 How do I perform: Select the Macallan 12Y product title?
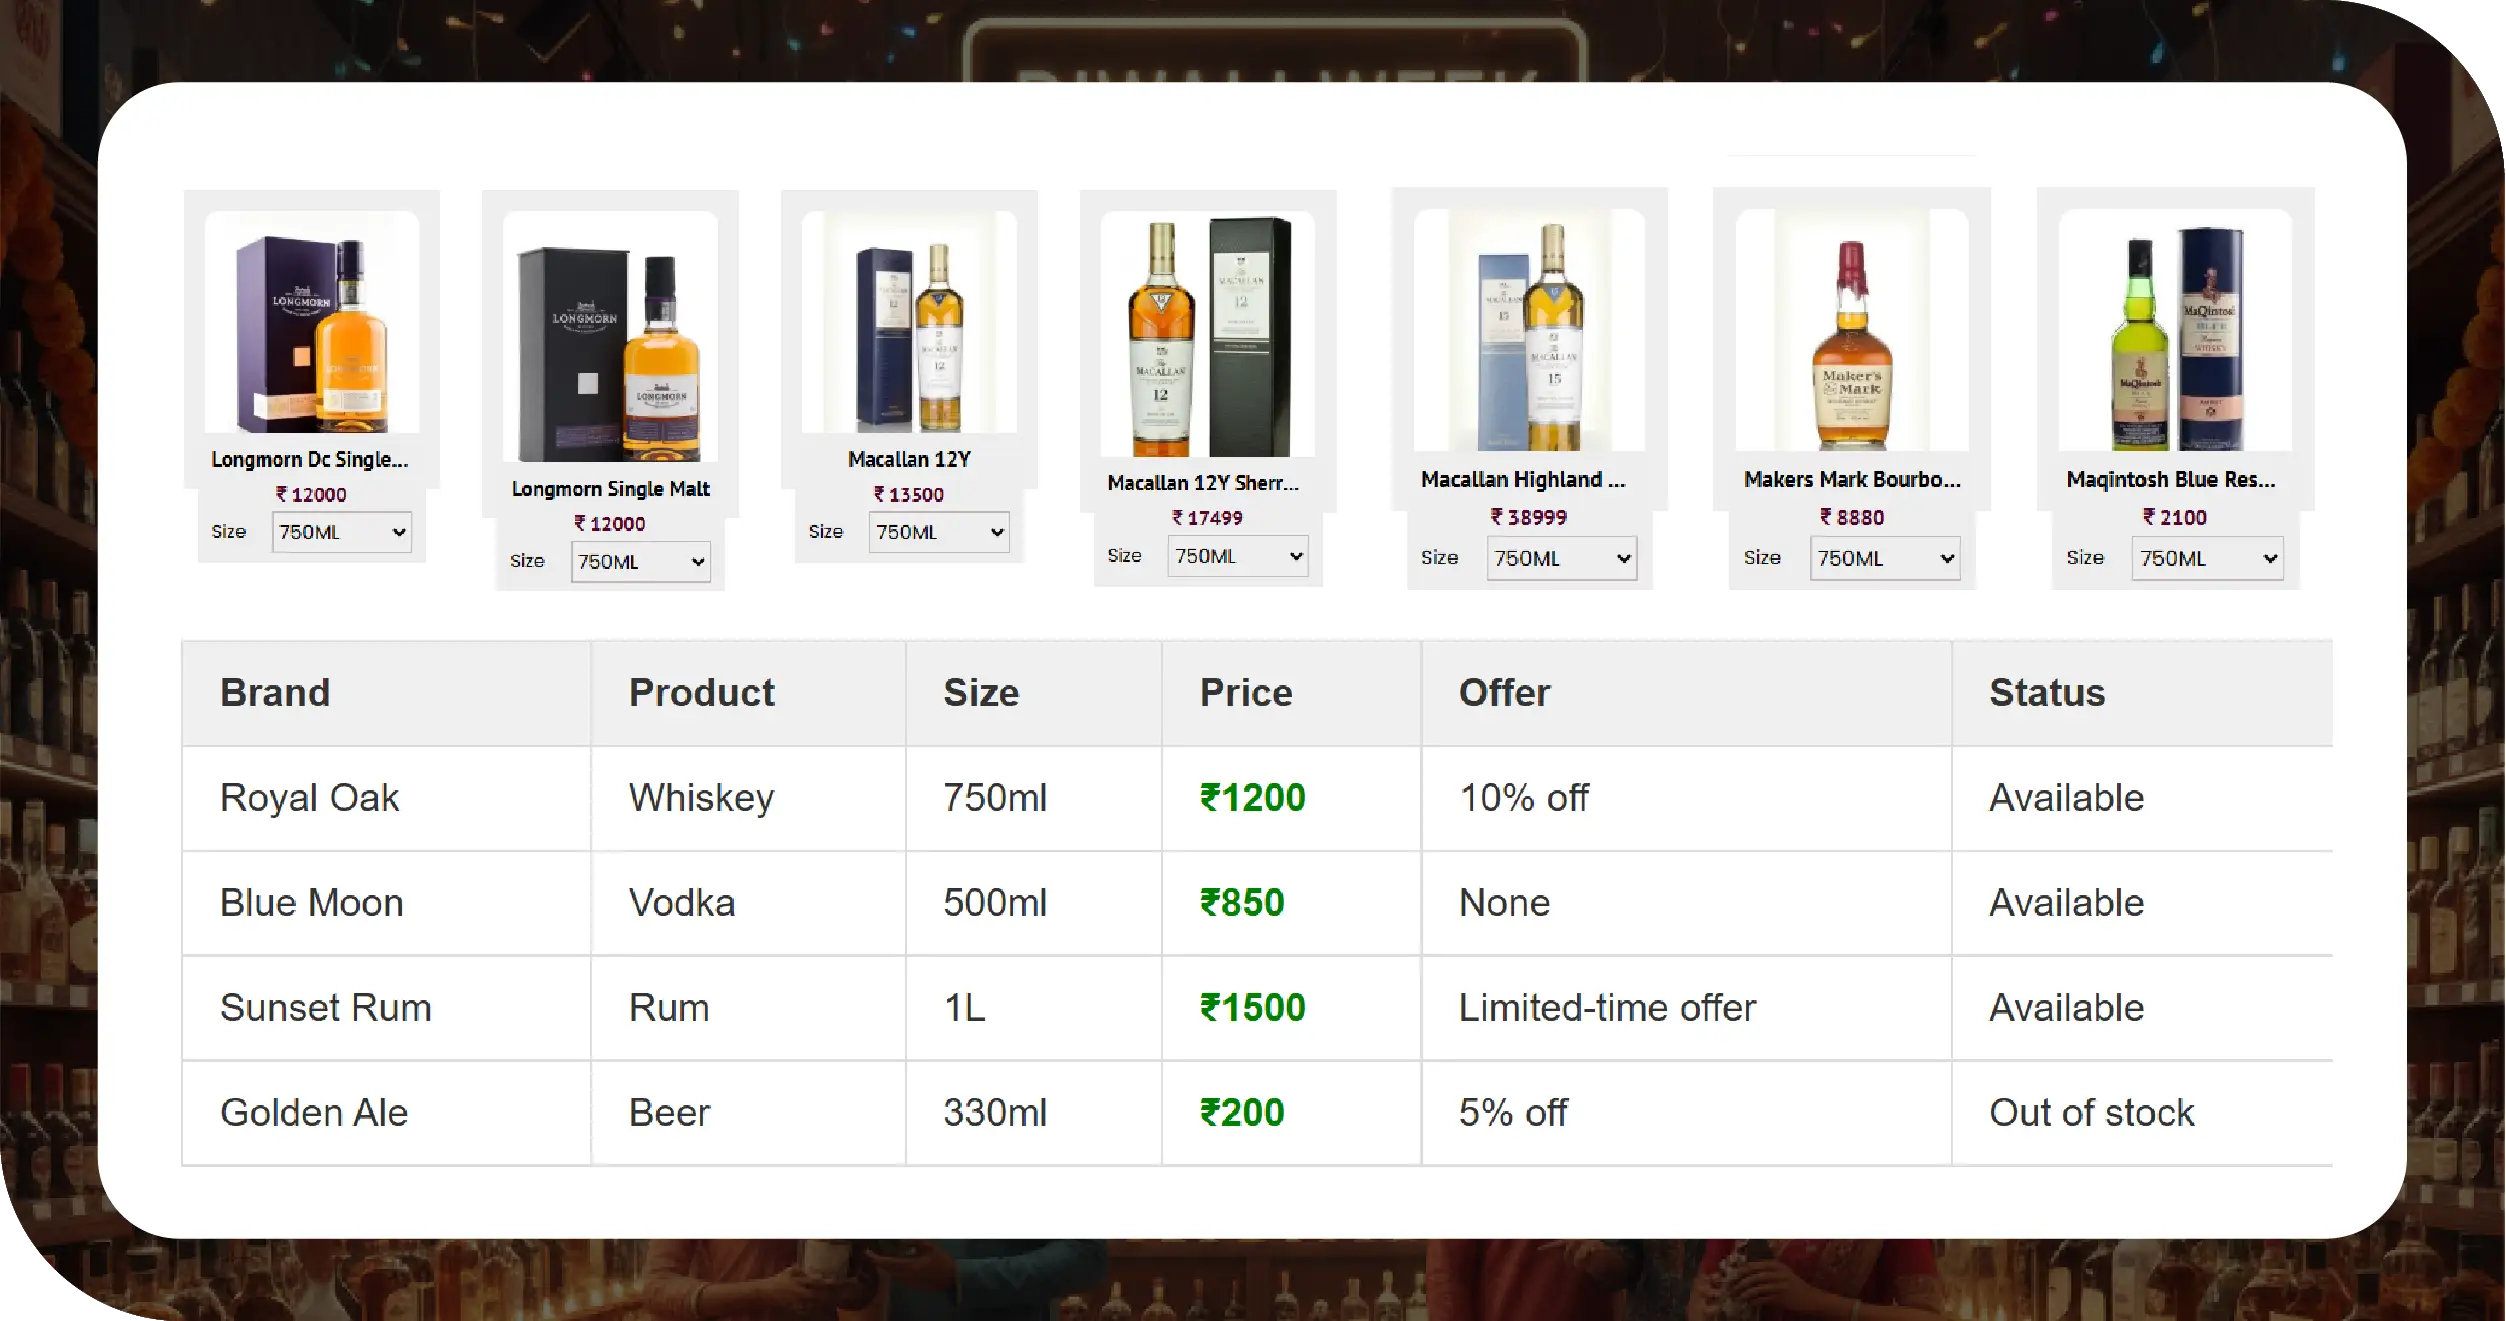(908, 459)
